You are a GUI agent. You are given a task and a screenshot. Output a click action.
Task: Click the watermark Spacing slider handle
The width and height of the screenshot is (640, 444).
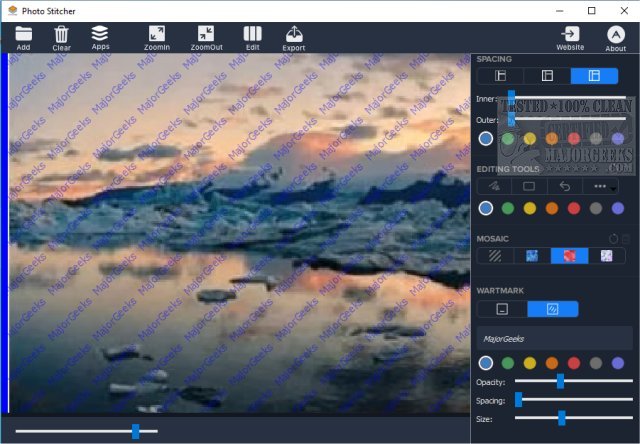(518, 400)
